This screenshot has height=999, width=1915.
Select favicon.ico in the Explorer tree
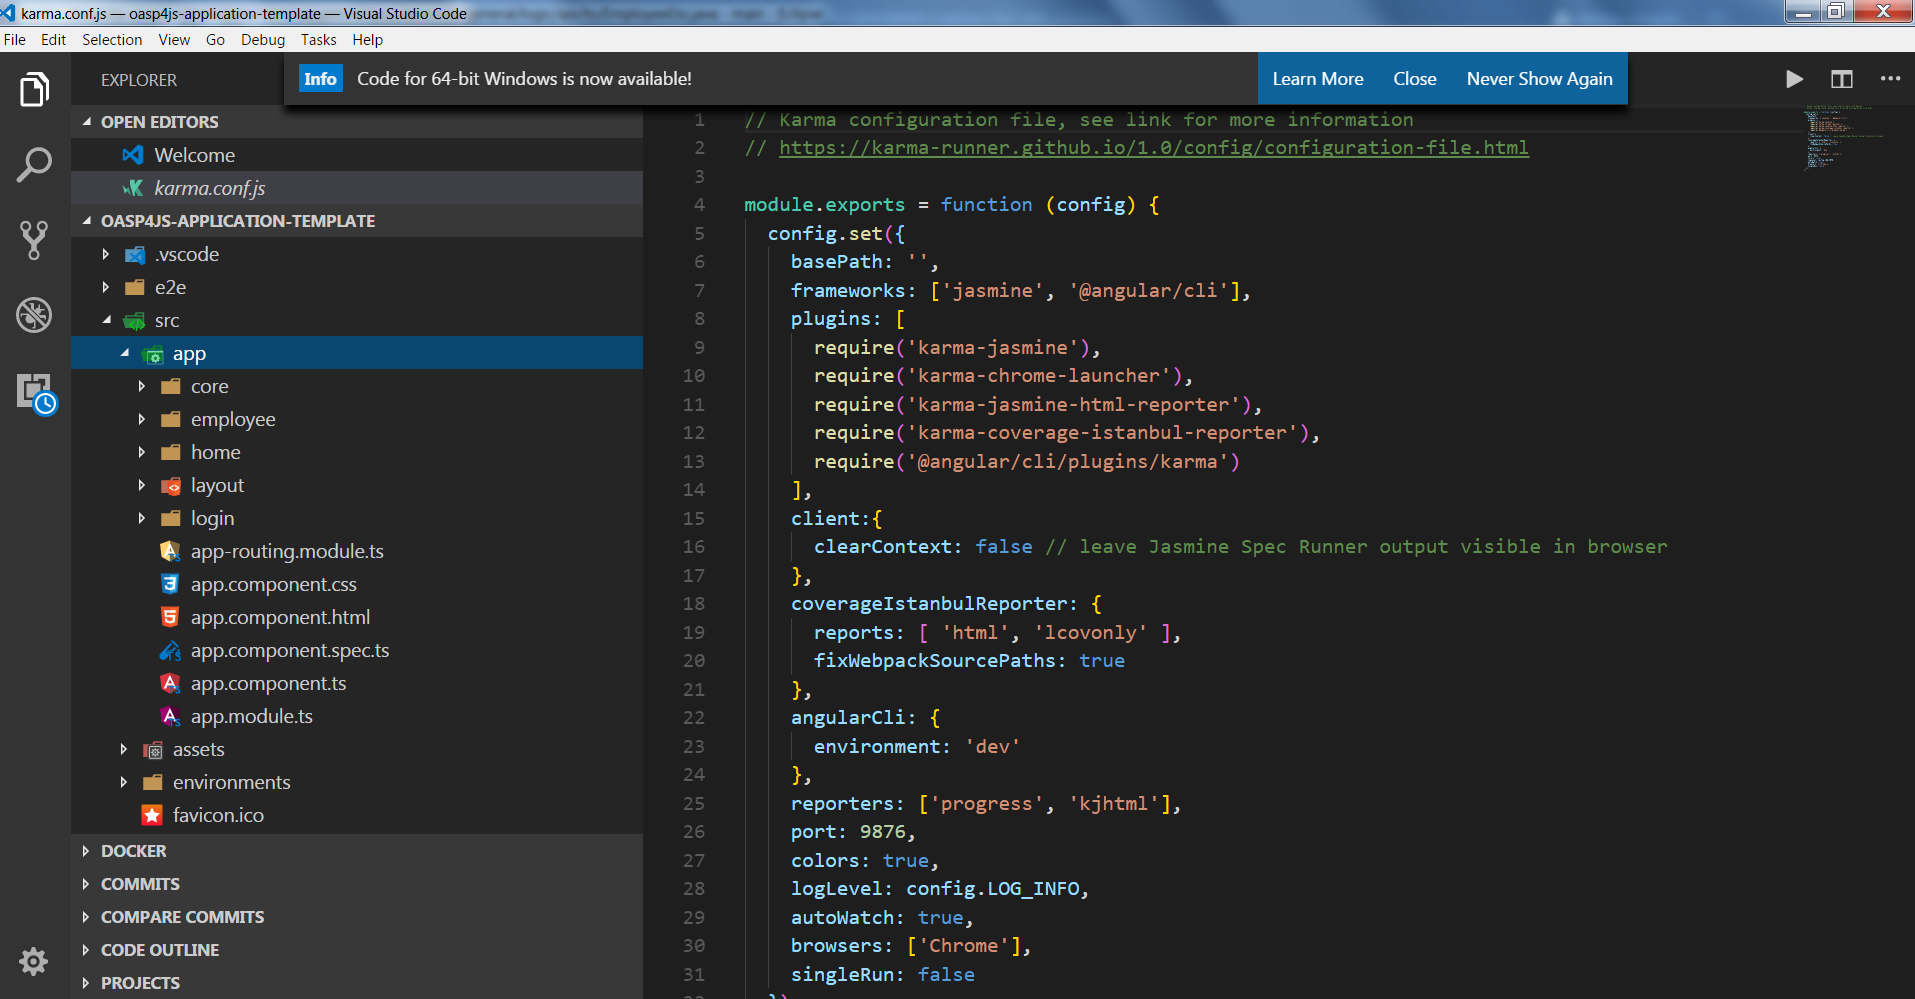point(218,815)
